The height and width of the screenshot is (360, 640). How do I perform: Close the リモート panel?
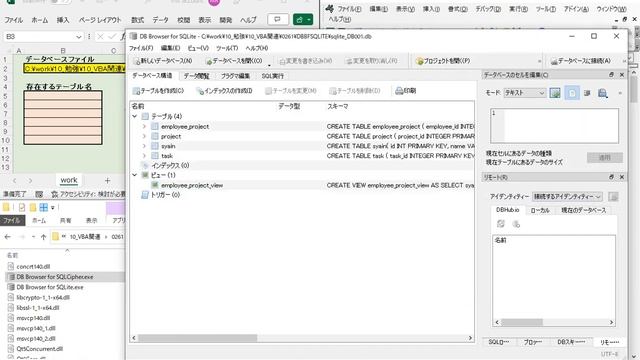click(x=622, y=177)
